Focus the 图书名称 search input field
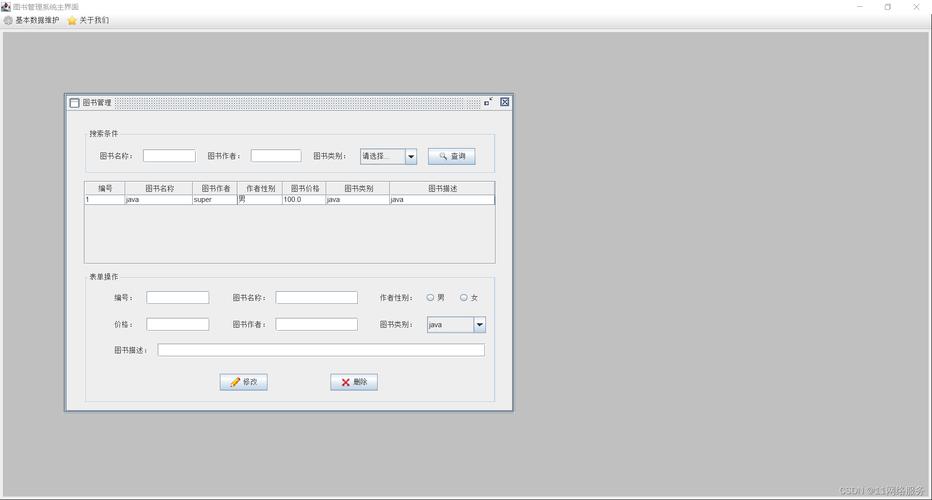The image size is (932, 500). pyautogui.click(x=169, y=156)
